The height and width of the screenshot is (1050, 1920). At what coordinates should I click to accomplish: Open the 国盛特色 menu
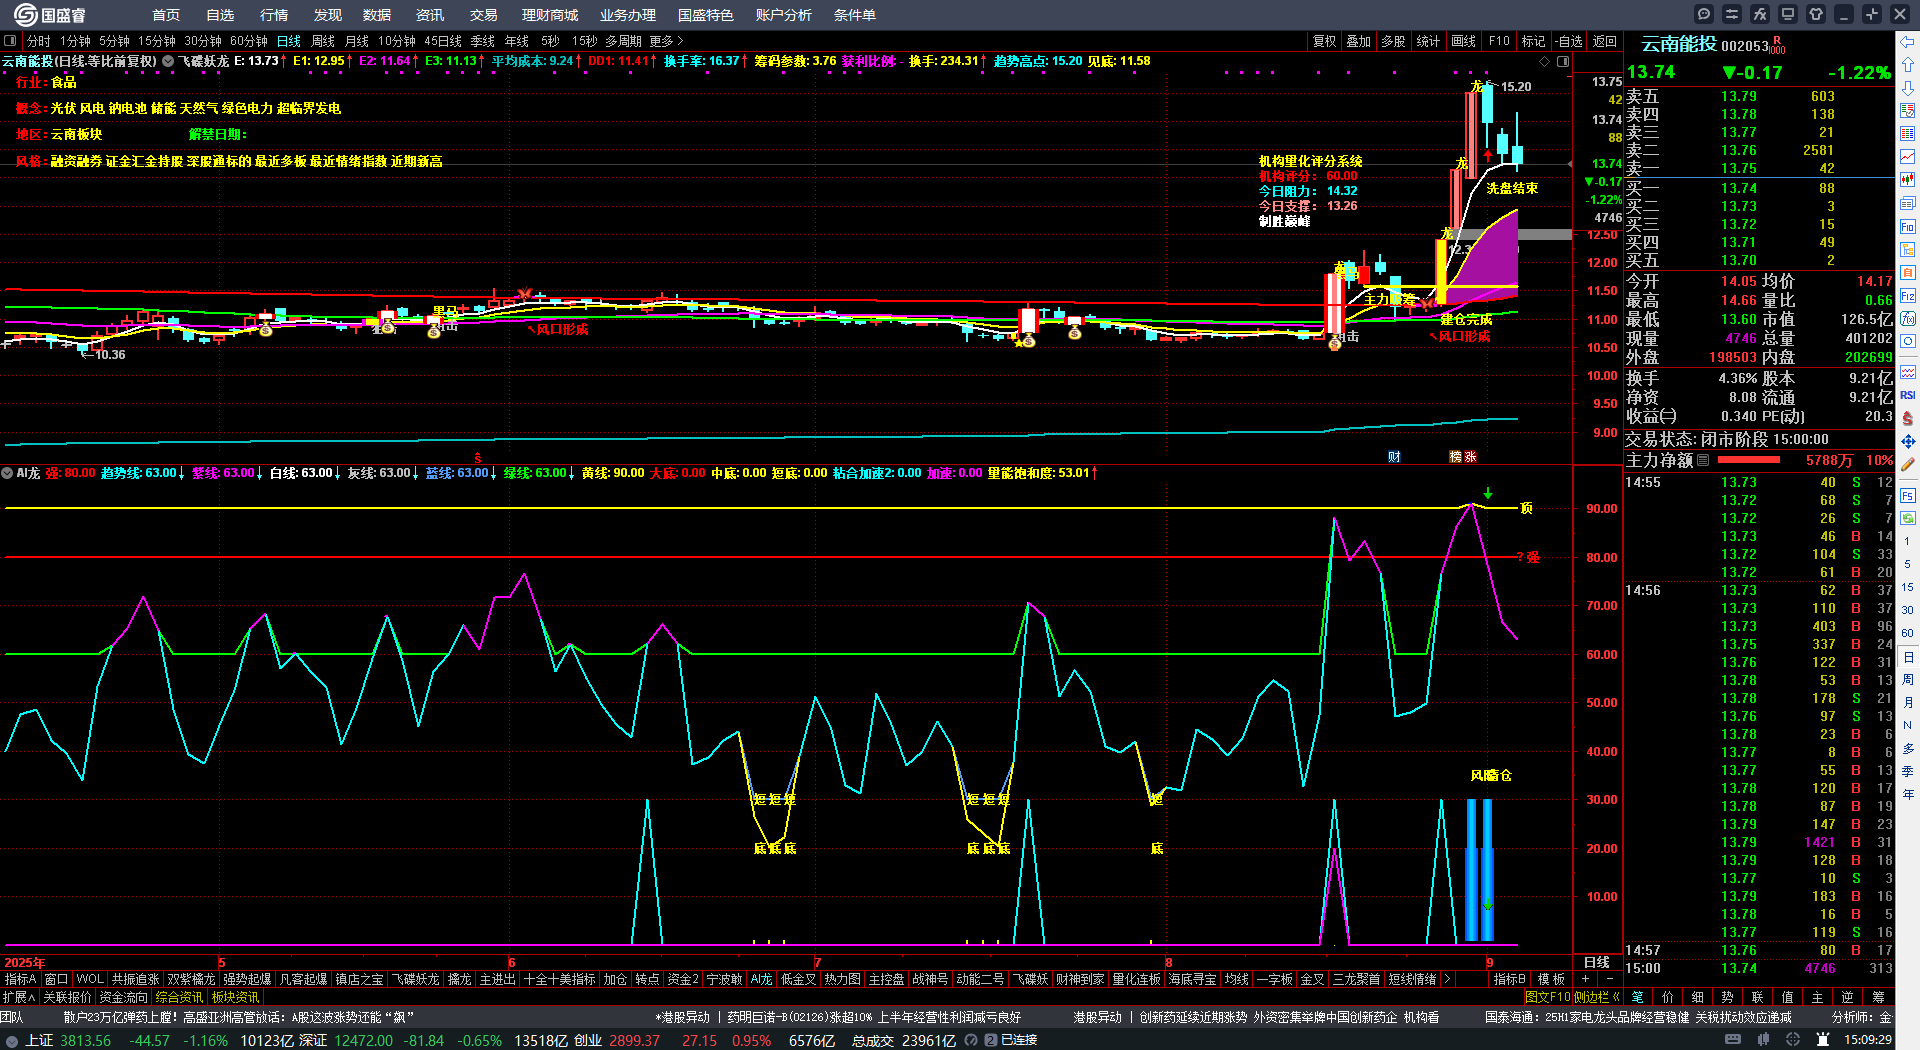[x=706, y=15]
